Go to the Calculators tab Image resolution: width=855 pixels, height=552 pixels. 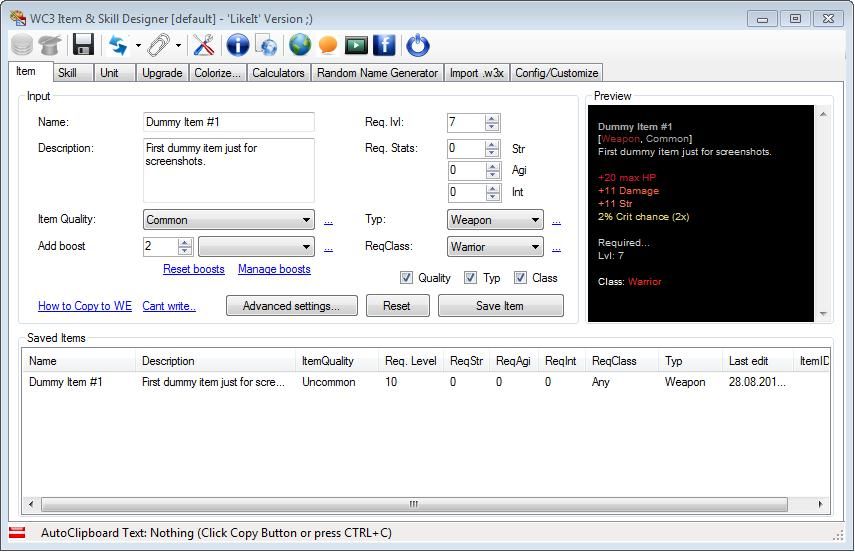tap(278, 73)
